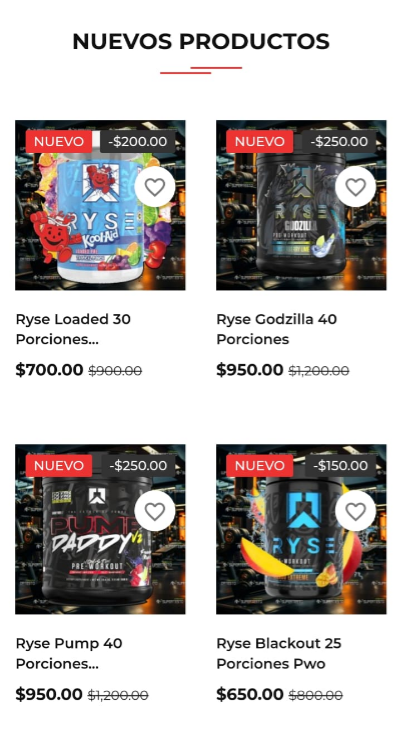View the Ryse Blackout mango product image
This screenshot has width=401, height=732.
tap(301, 529)
